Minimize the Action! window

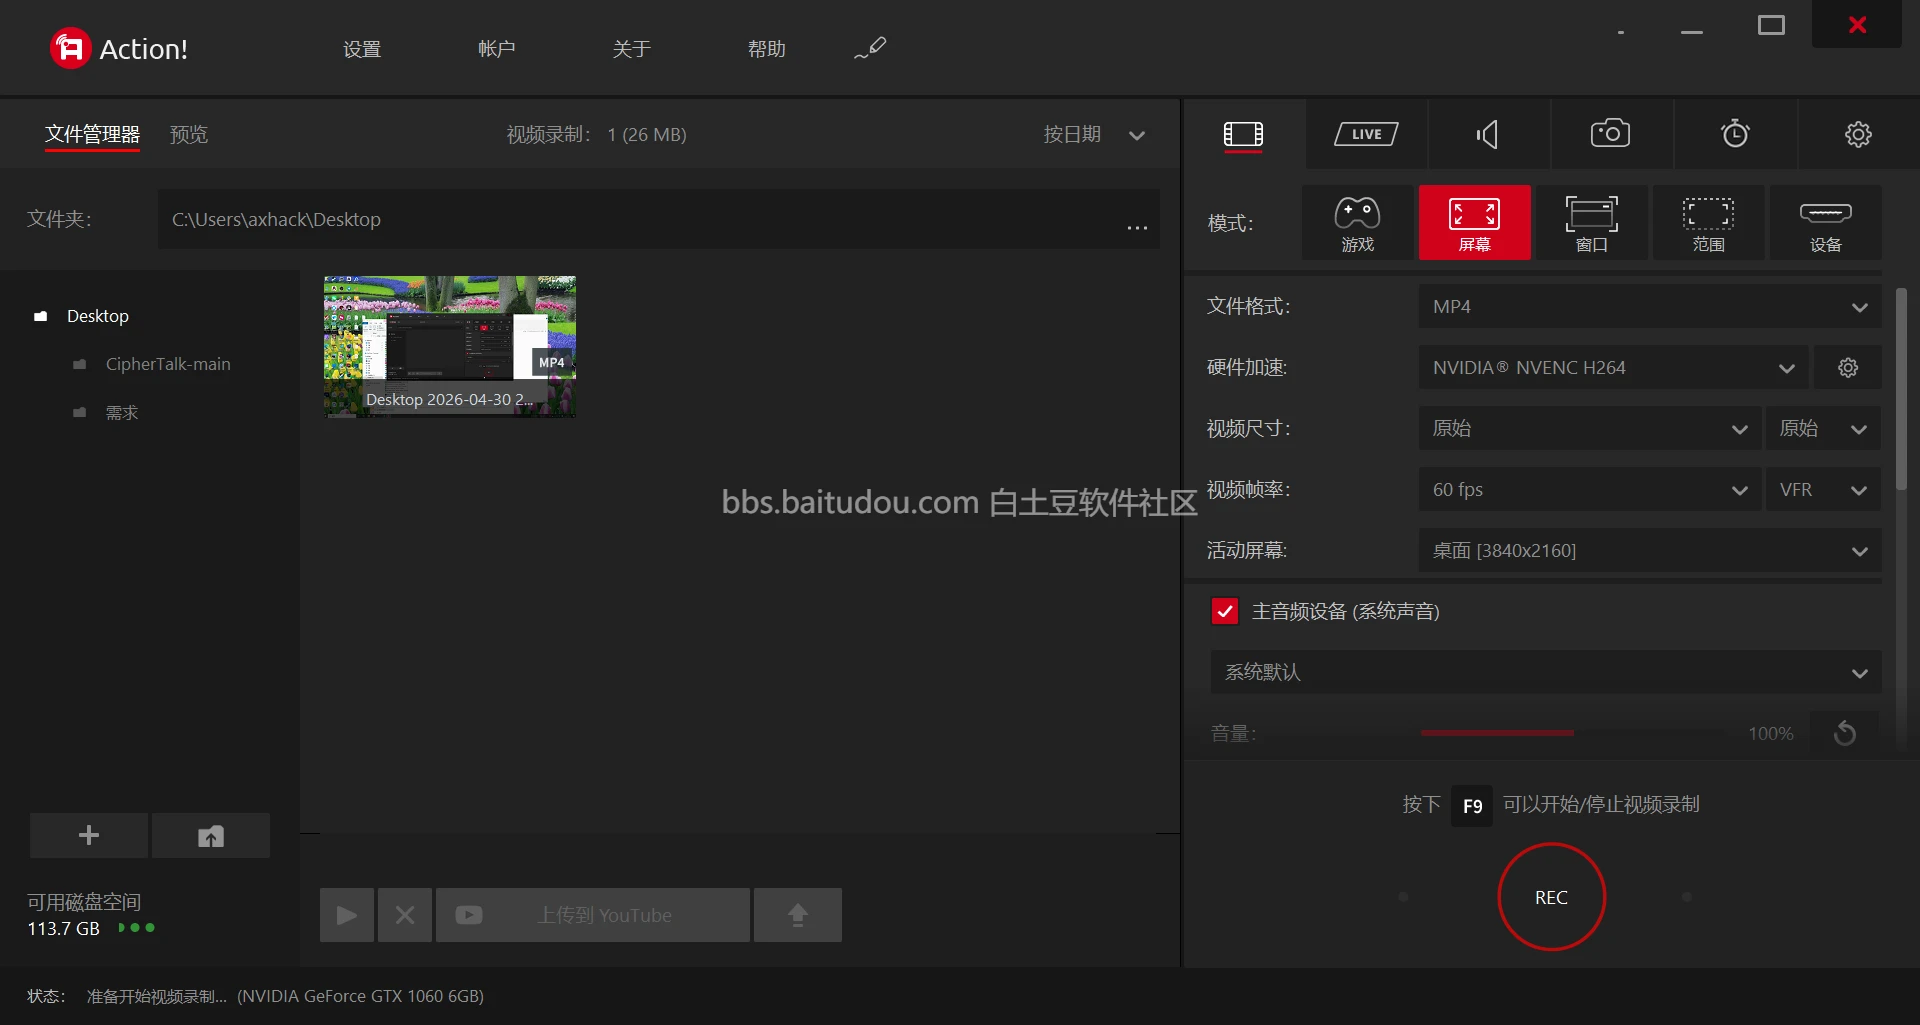(x=1692, y=33)
